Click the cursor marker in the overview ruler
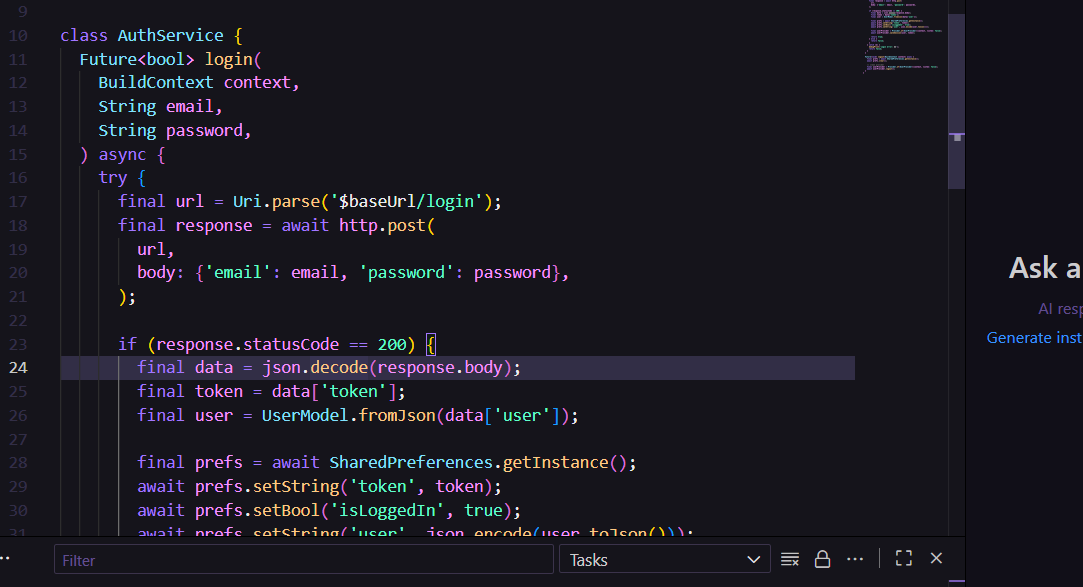The image size is (1083, 587). 957,136
